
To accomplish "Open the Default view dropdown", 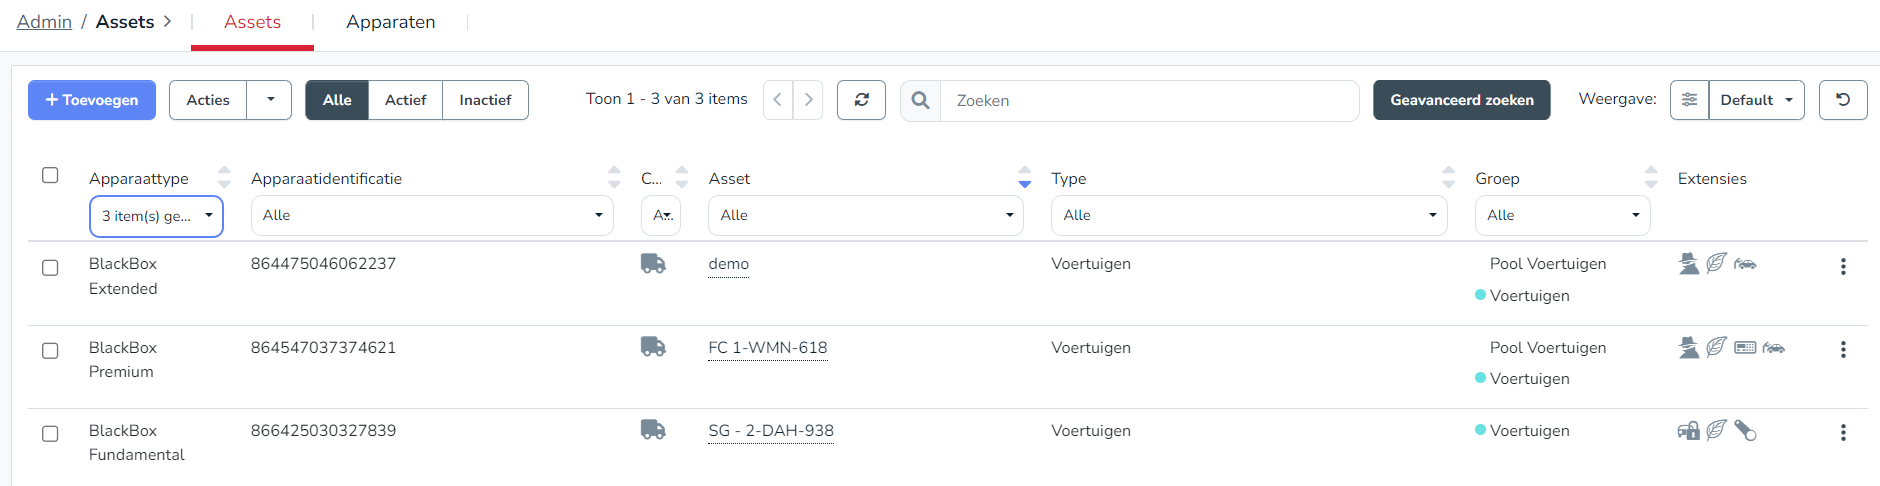I will (1757, 100).
